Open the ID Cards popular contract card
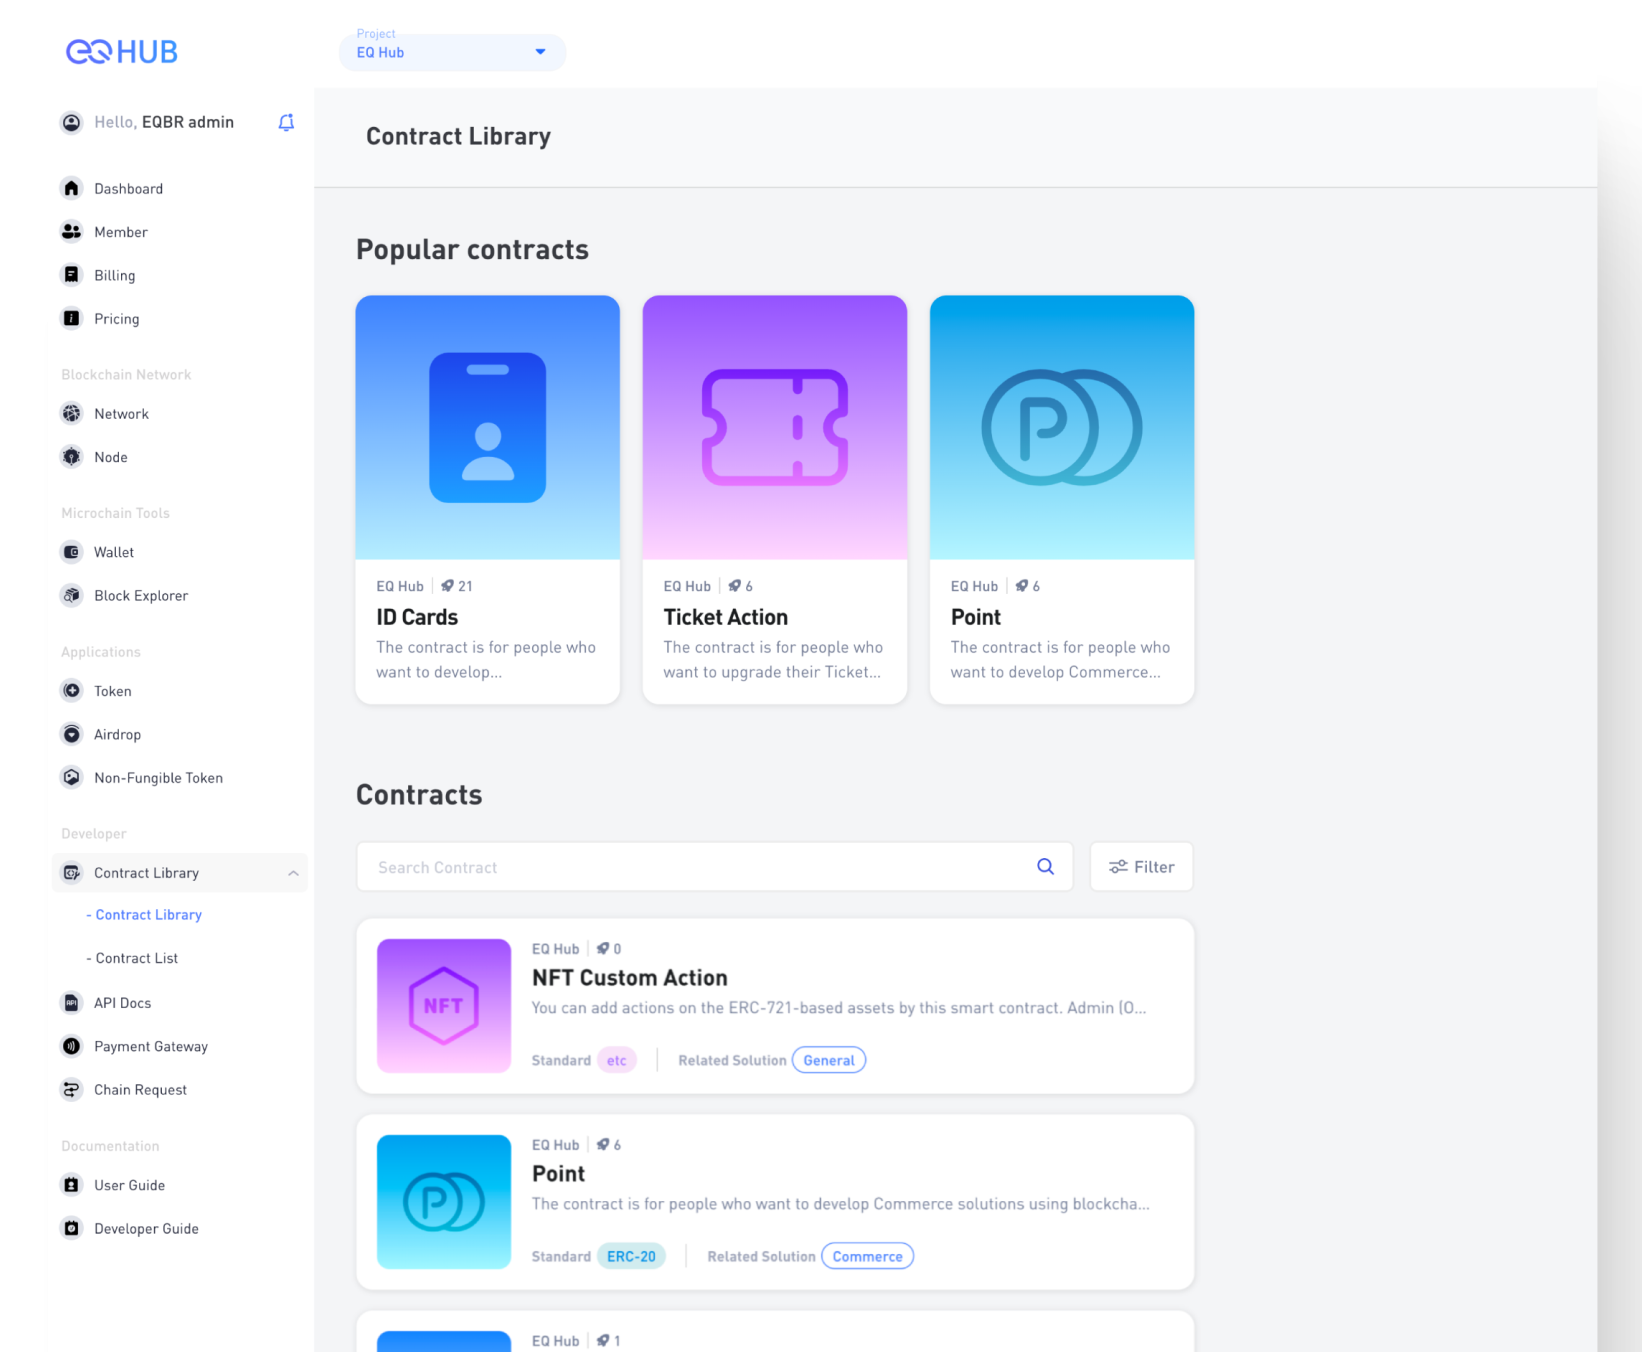This screenshot has width=1642, height=1352. click(488, 499)
